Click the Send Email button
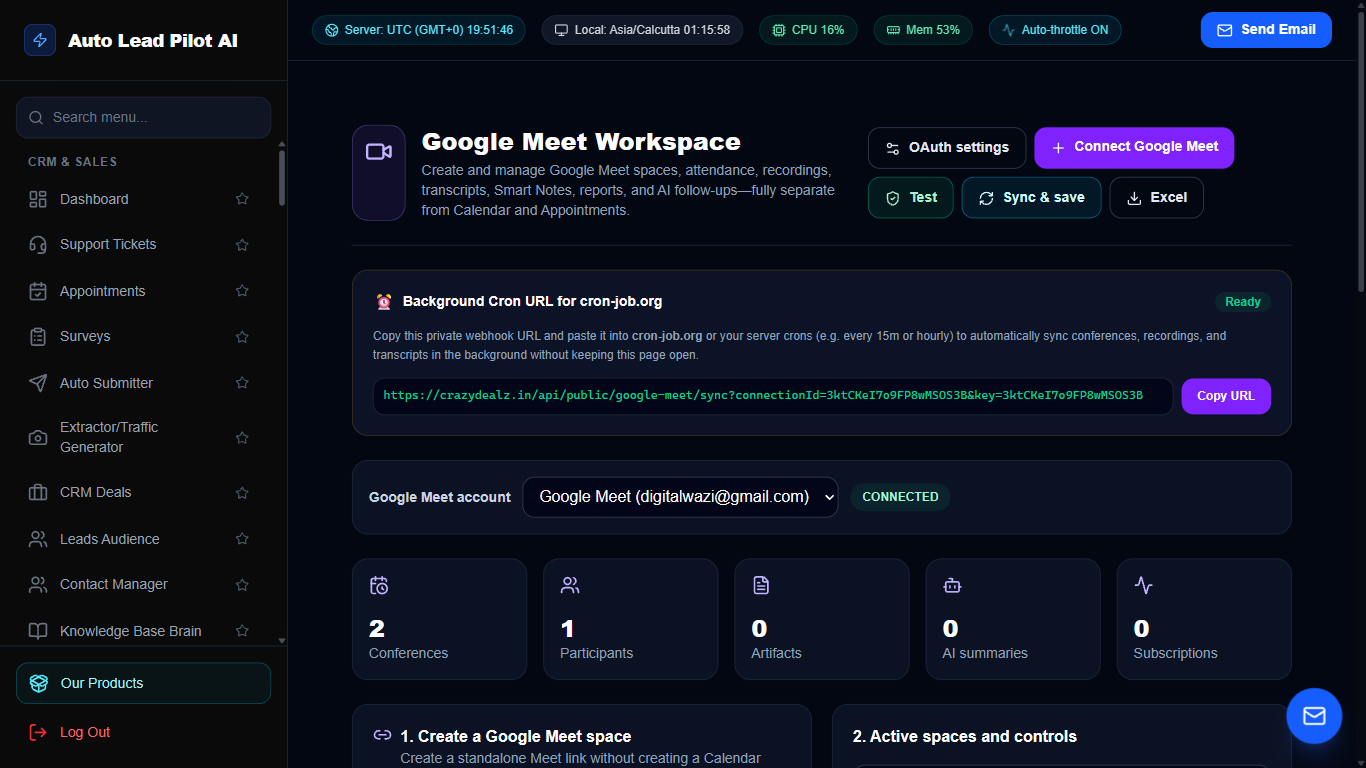 tap(1266, 30)
